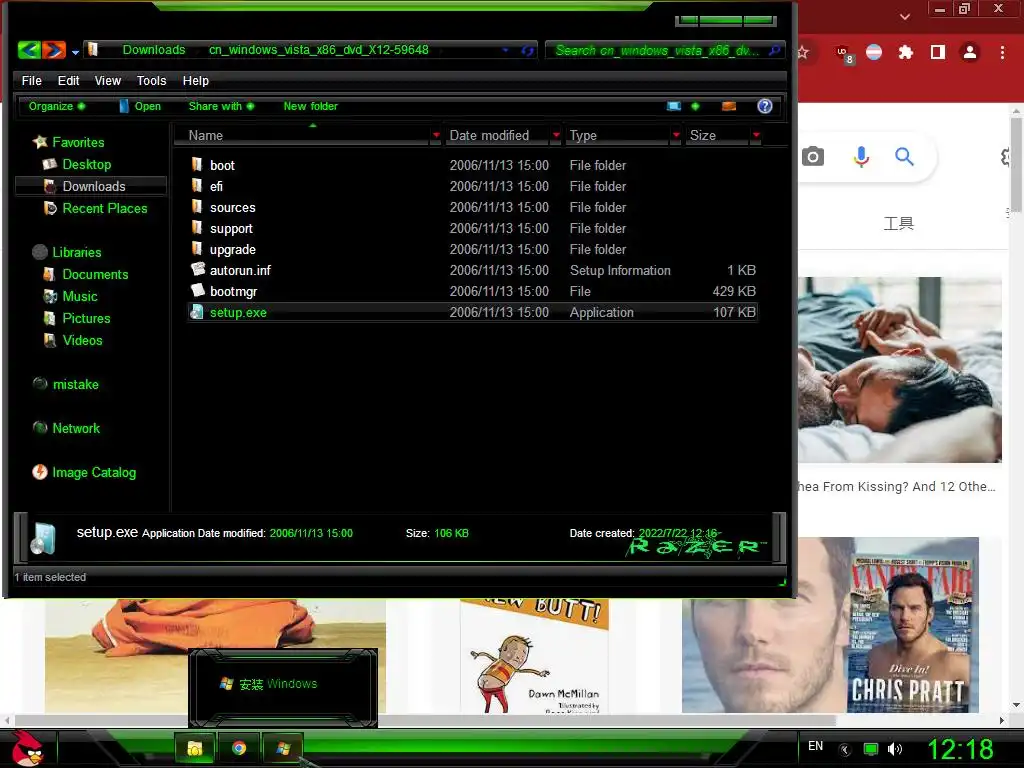Click New folder in the toolbar

coord(310,106)
